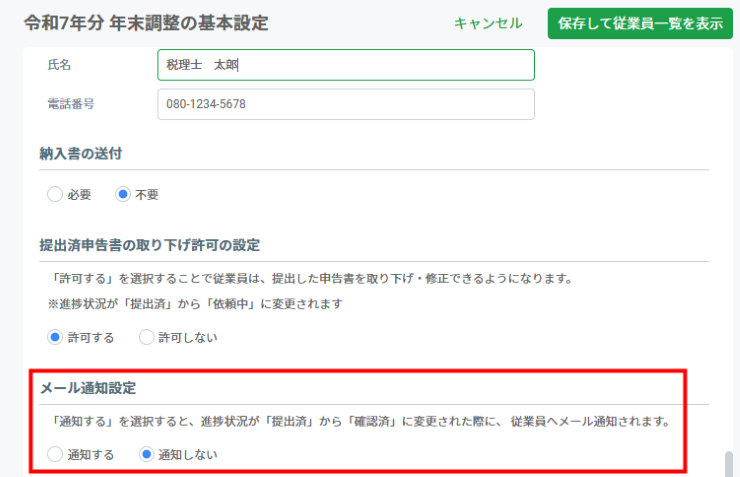Click the メール通知設定 section heading

87,388
